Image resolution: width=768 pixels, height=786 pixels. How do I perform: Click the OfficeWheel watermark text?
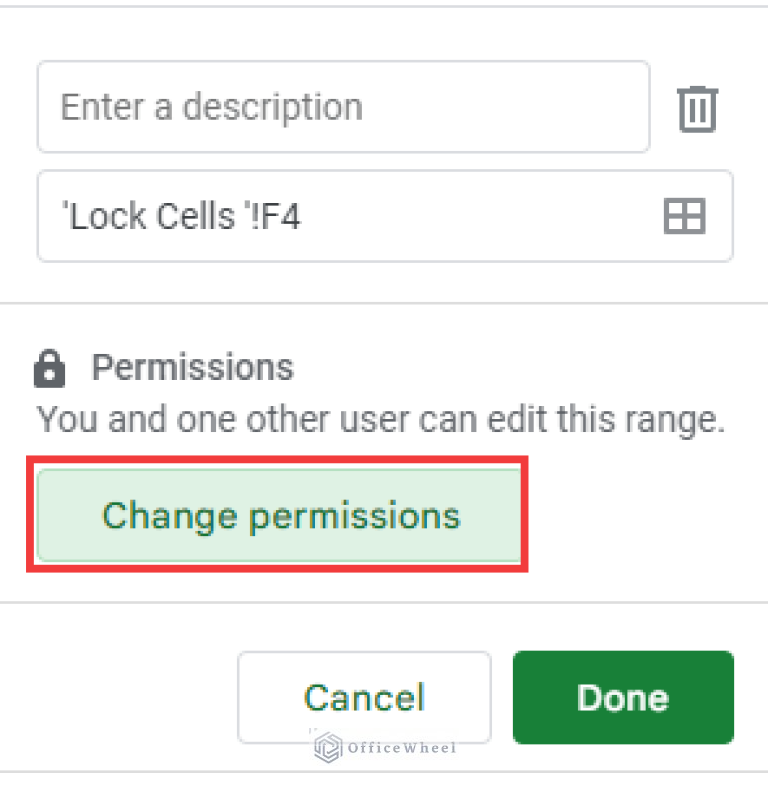402,747
